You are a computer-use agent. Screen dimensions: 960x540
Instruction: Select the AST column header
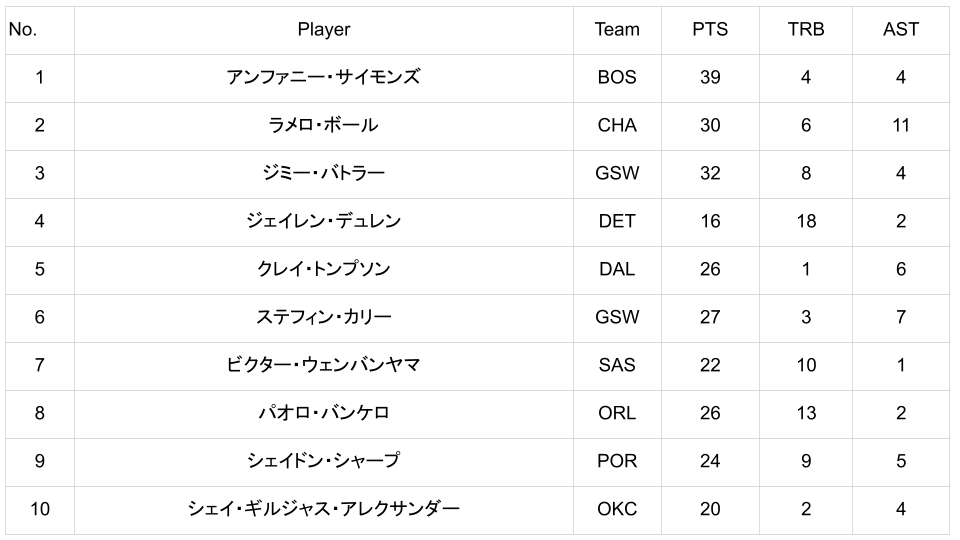coord(901,30)
